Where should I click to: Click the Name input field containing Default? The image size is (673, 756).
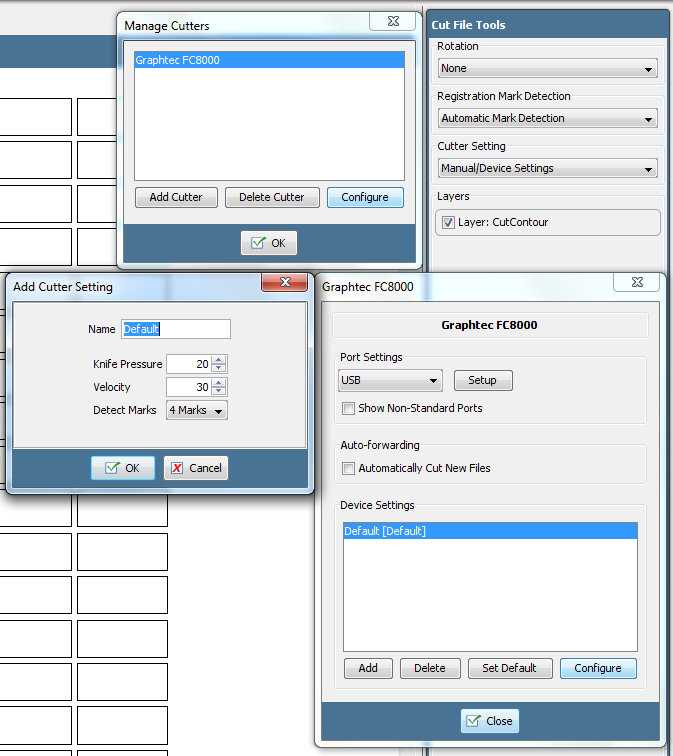click(176, 329)
